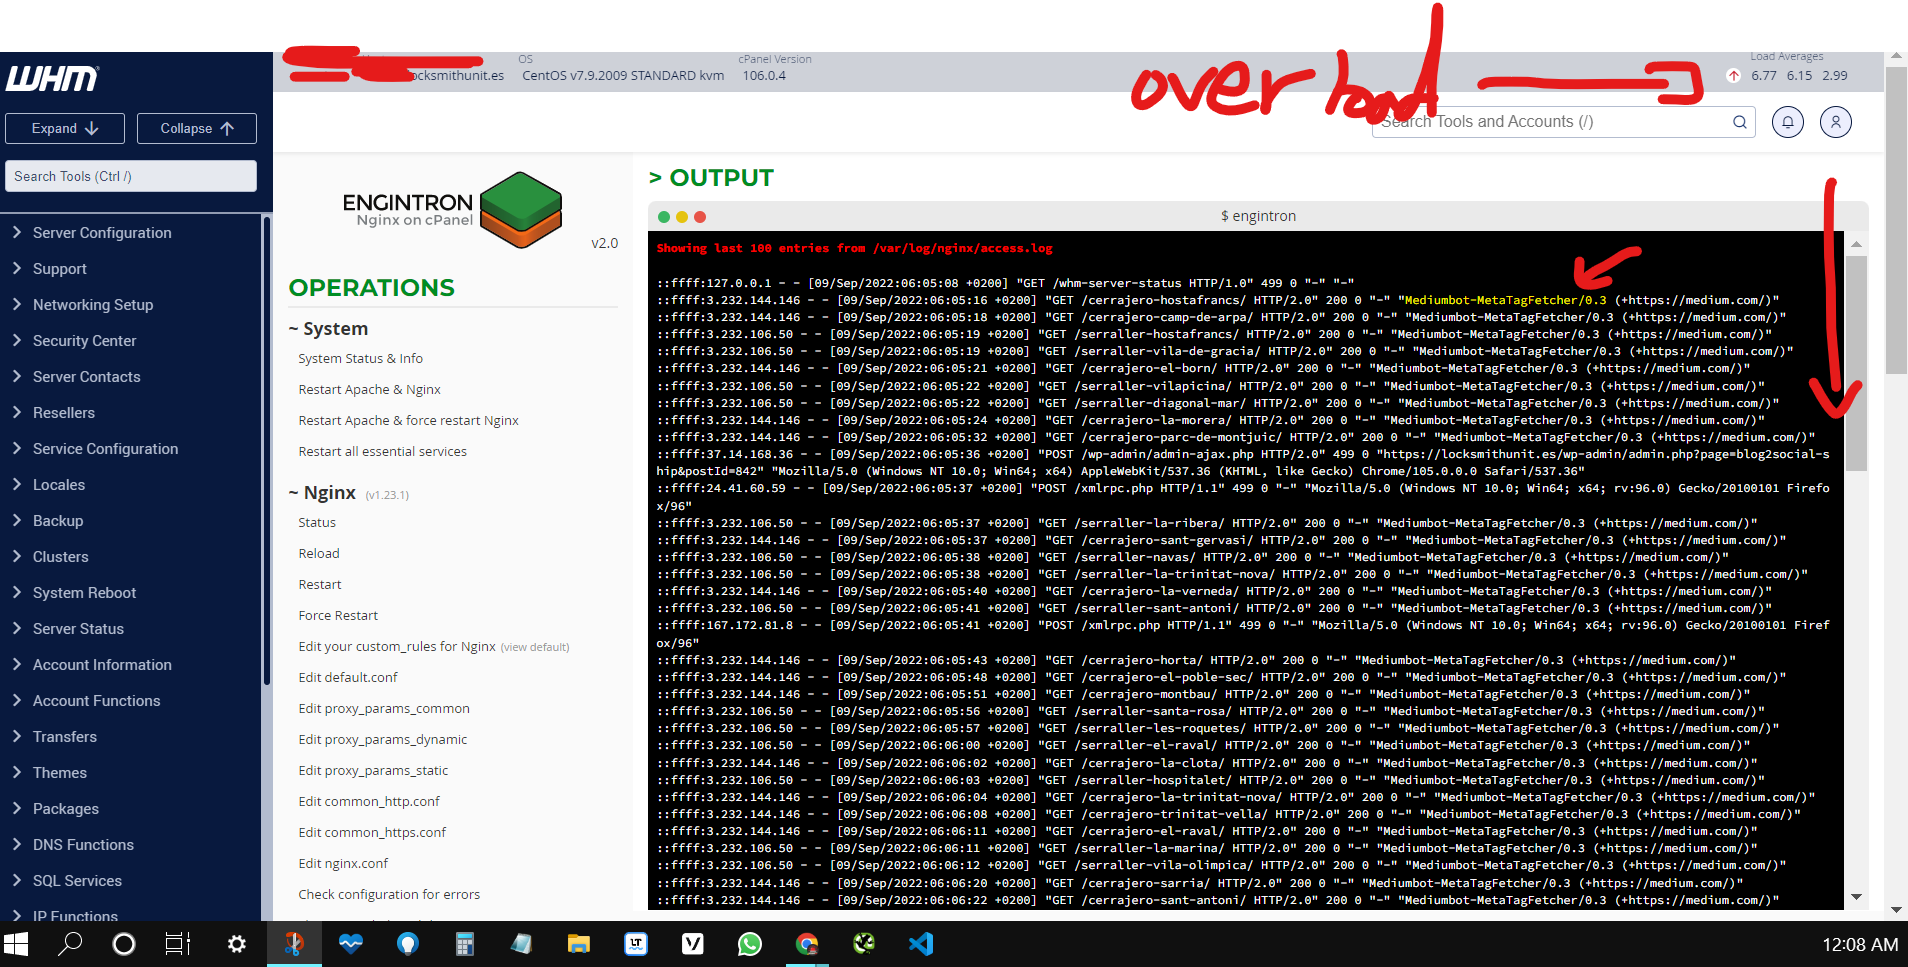Open Visual Studio Code from the taskbar
The height and width of the screenshot is (967, 1908).
coord(921,944)
